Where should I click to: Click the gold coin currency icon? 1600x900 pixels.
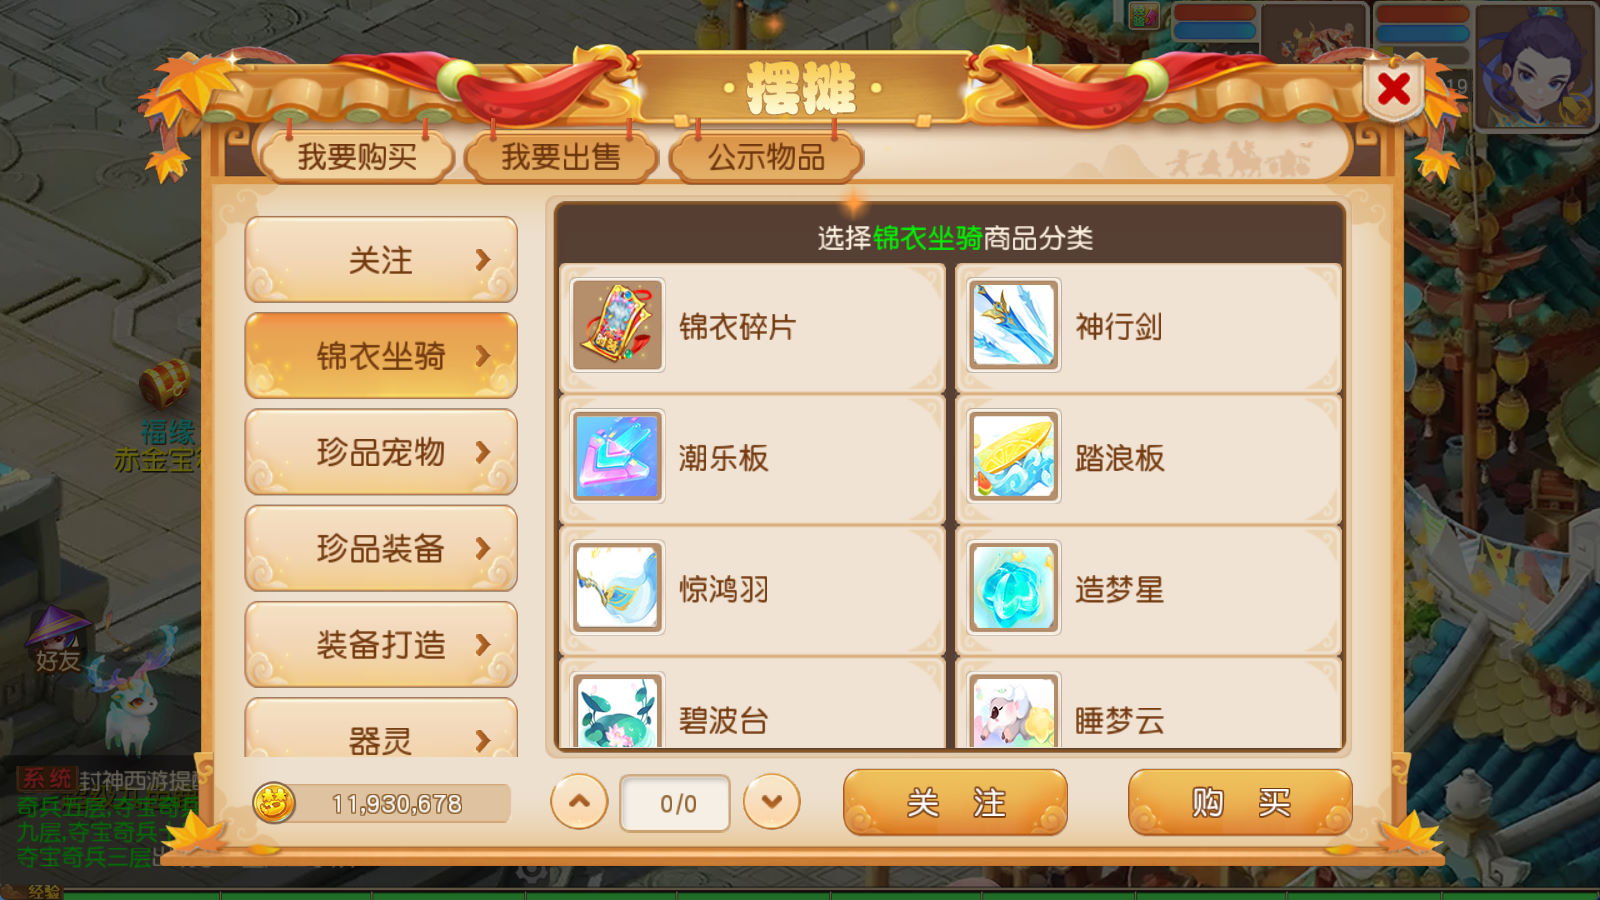(274, 803)
